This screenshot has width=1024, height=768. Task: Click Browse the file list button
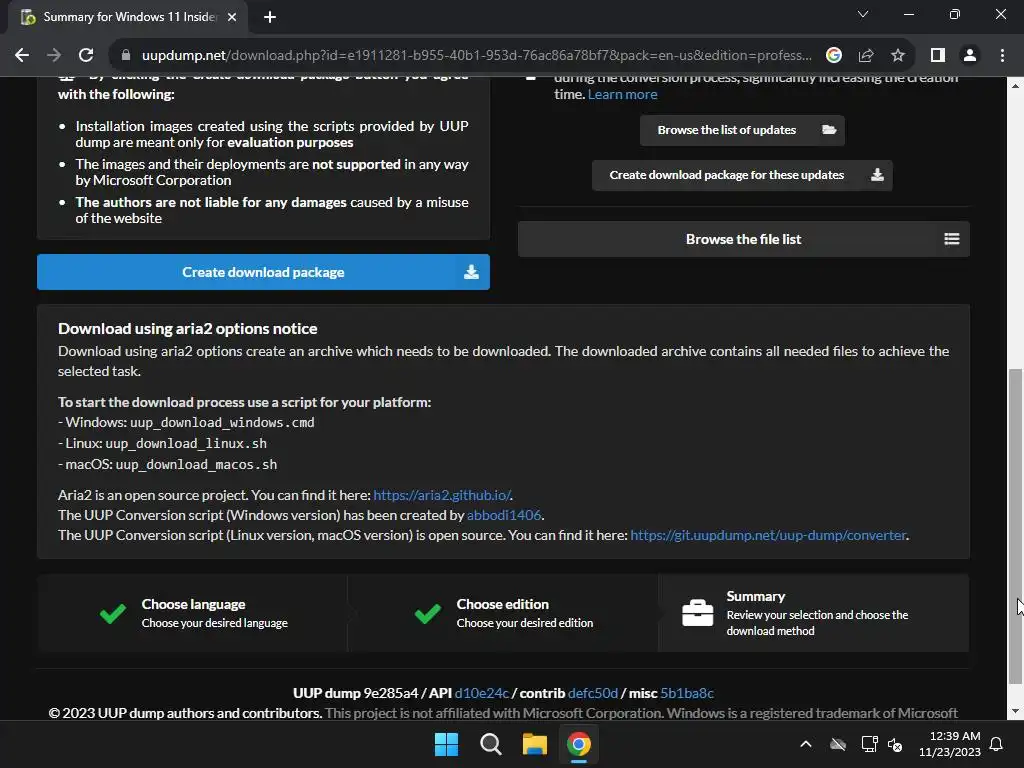pos(743,239)
